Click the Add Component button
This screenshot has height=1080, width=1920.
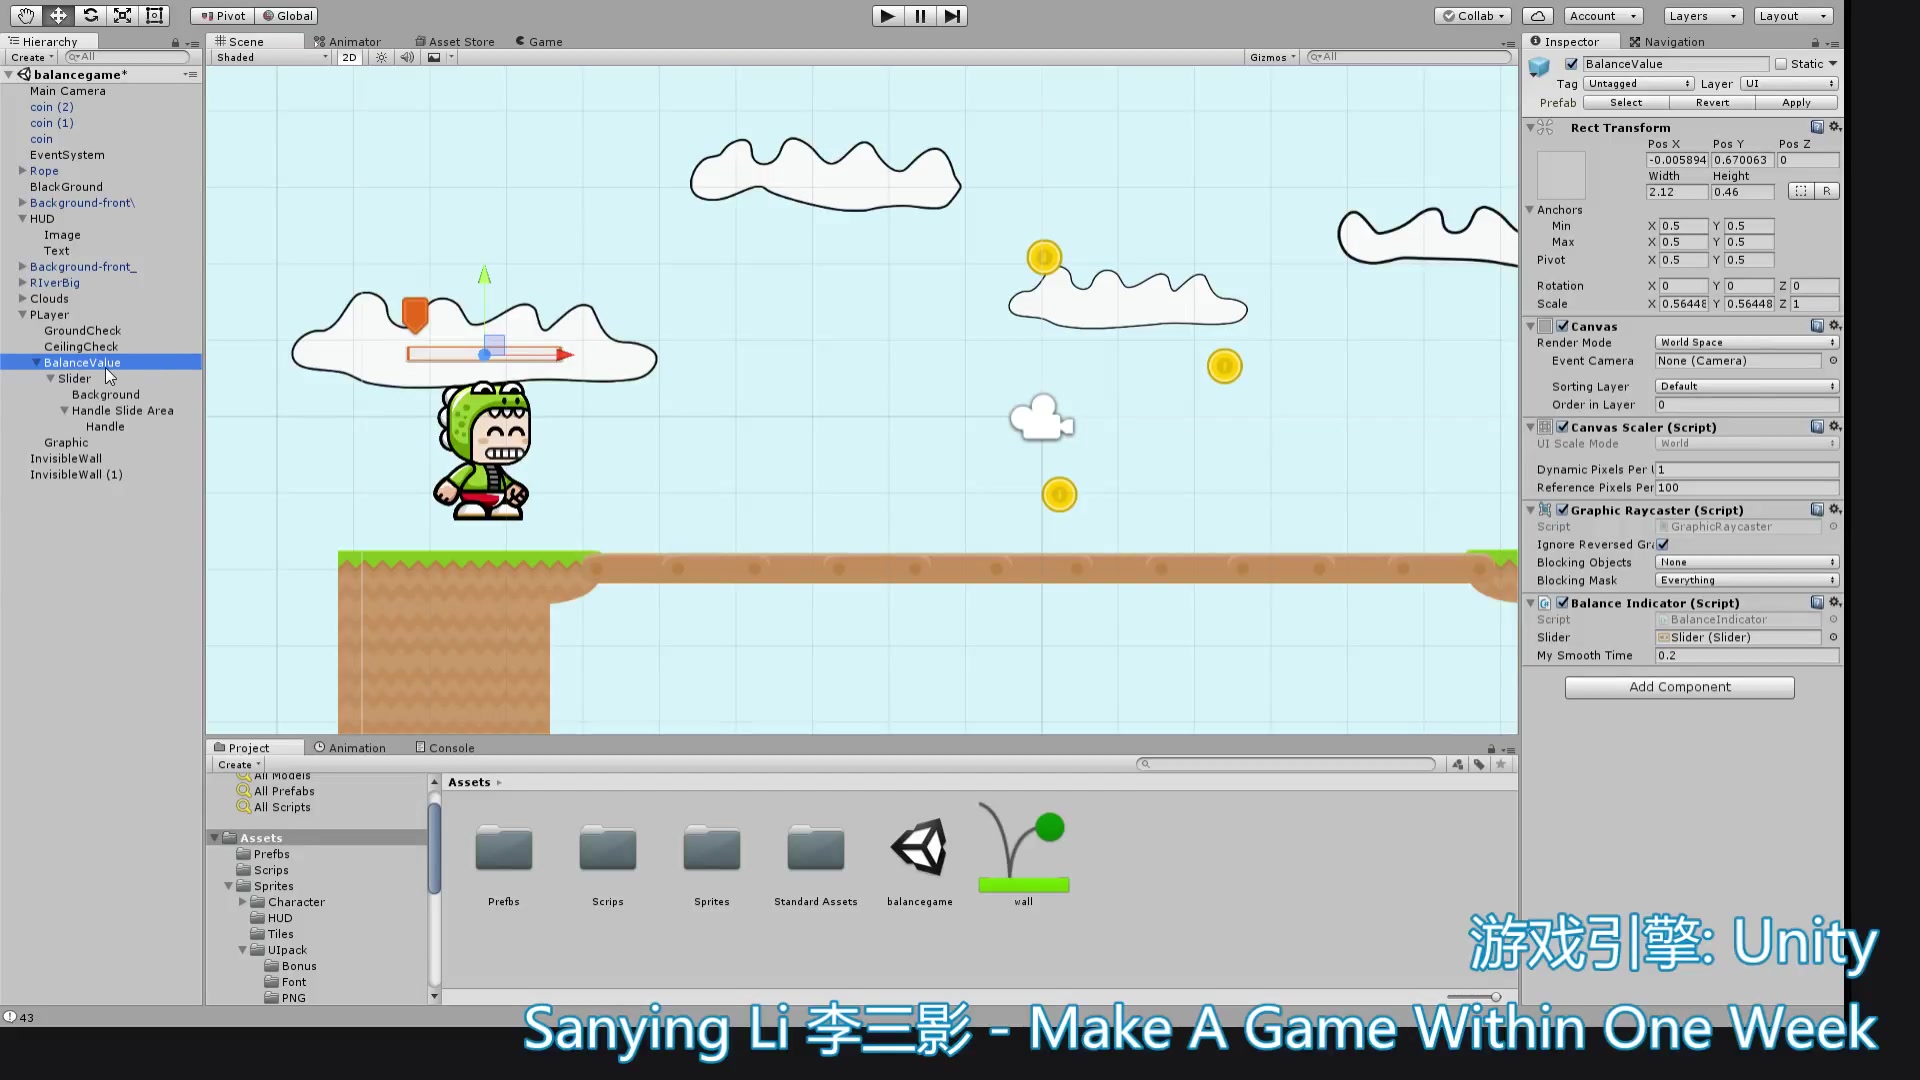click(x=1679, y=687)
